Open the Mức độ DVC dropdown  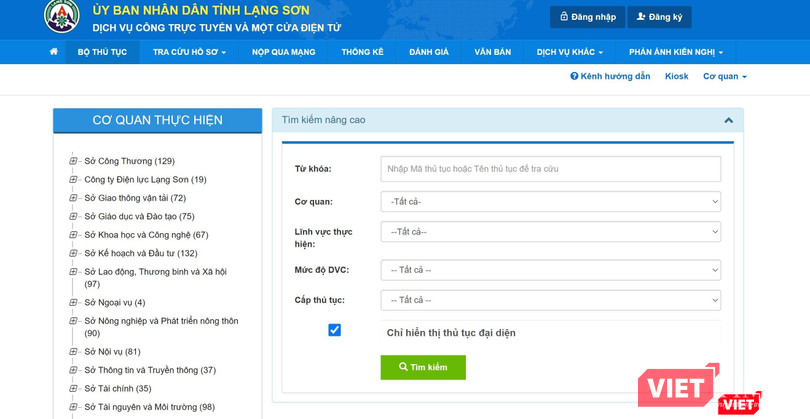tap(550, 270)
